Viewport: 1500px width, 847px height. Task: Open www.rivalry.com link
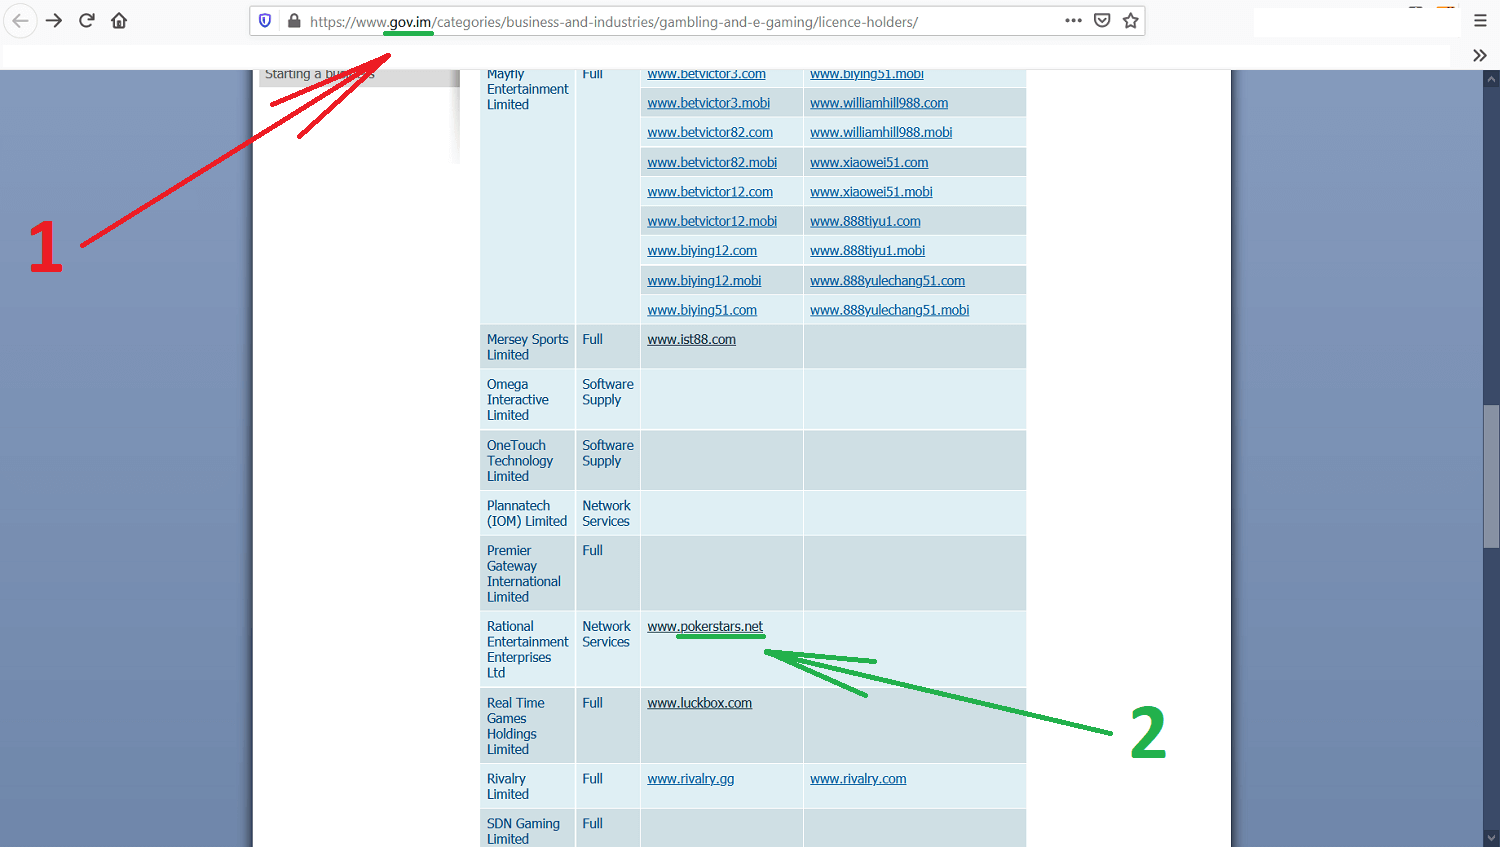[858, 779]
